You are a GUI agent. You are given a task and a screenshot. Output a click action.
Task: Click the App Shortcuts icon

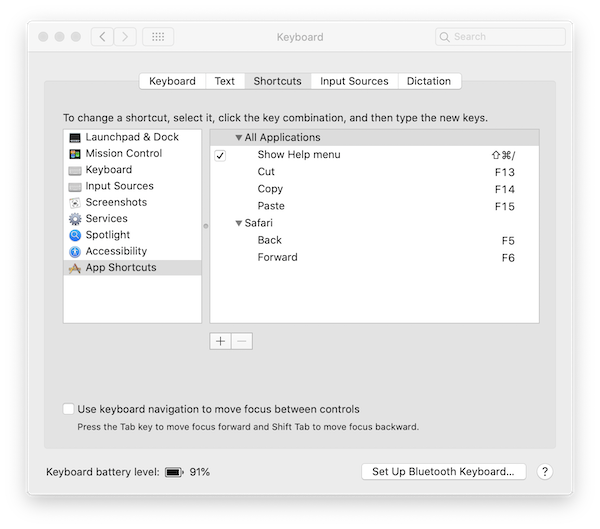(75, 268)
